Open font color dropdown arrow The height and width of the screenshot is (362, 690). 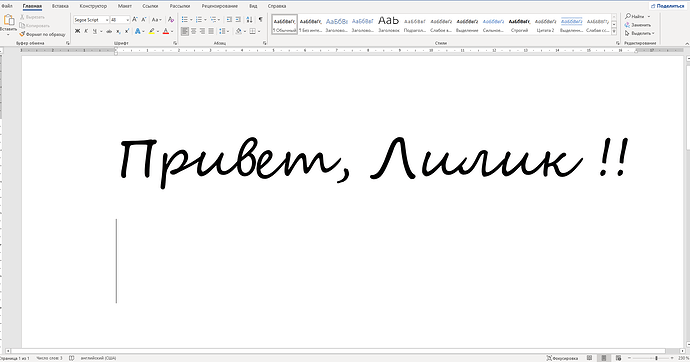(x=172, y=32)
